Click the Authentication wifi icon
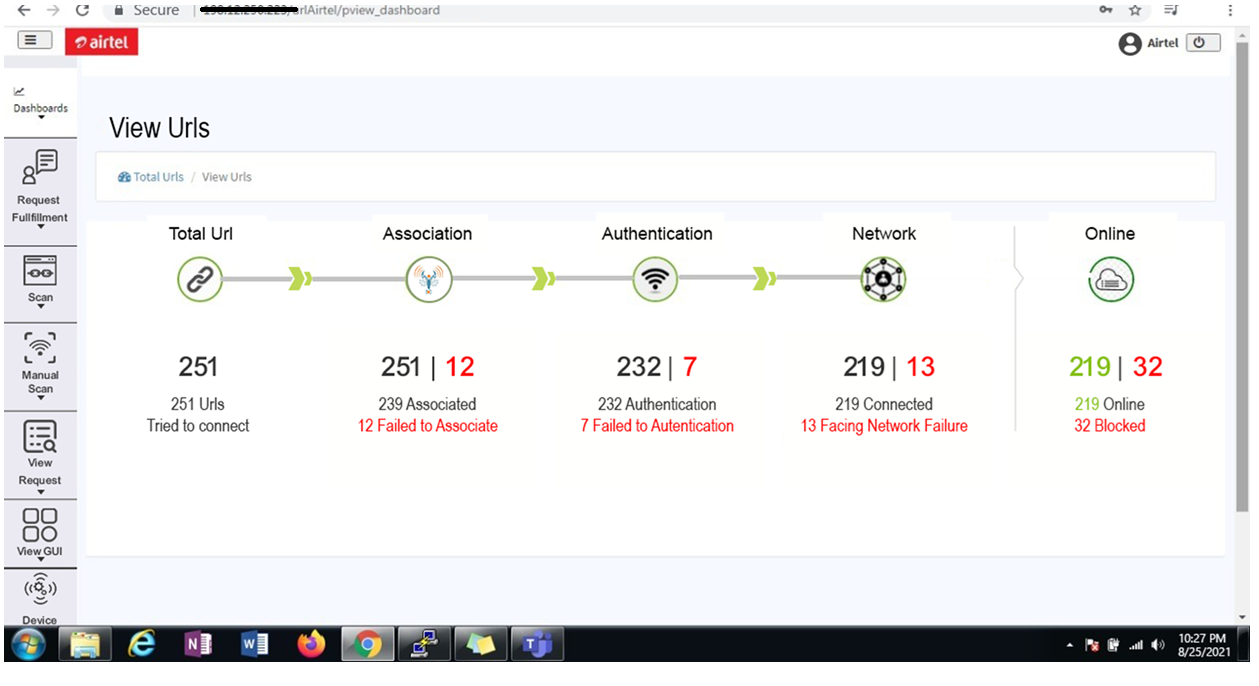The height and width of the screenshot is (686, 1259). pyautogui.click(x=655, y=279)
